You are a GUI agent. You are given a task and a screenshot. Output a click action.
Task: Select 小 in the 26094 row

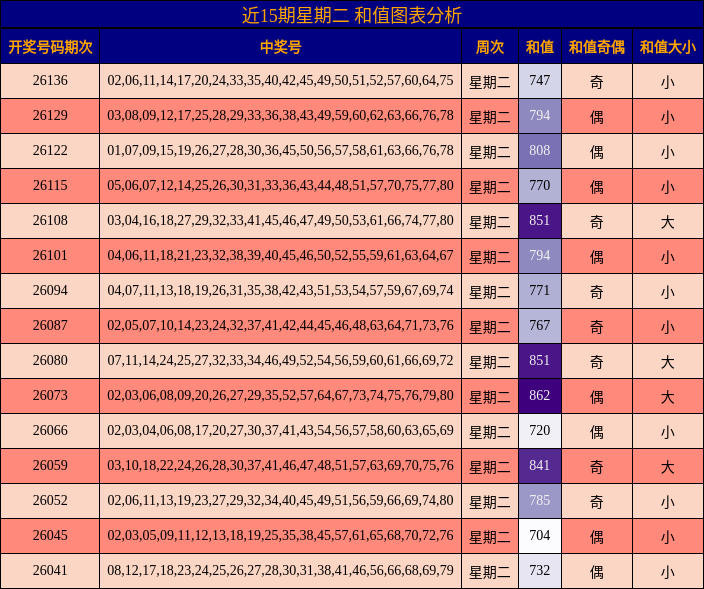(x=668, y=292)
